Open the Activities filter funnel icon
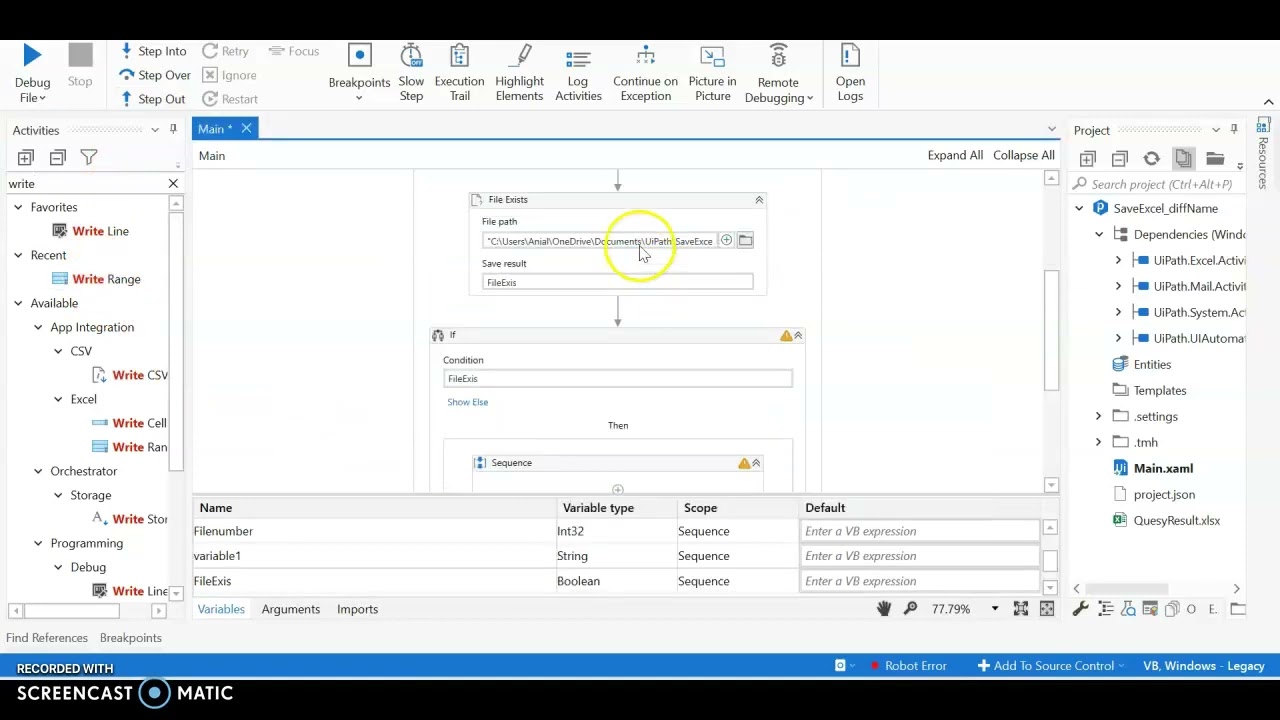Viewport: 1280px width, 720px height. (x=89, y=157)
